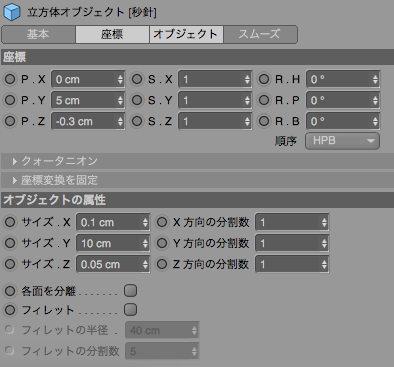Toggle the サイズ.X keyframe circle
The width and height of the screenshot is (394, 367).
[x=10, y=222]
